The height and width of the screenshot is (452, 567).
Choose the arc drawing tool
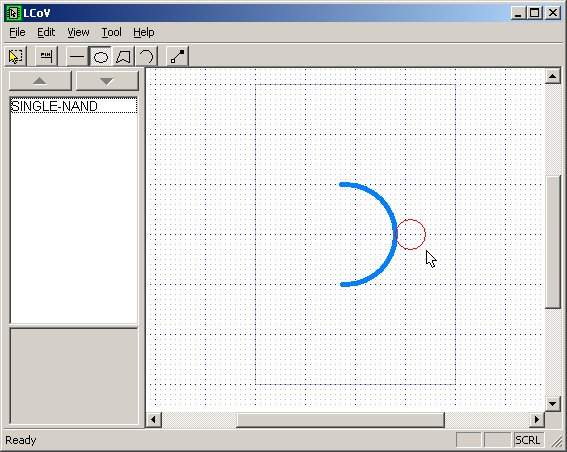[x=146, y=56]
